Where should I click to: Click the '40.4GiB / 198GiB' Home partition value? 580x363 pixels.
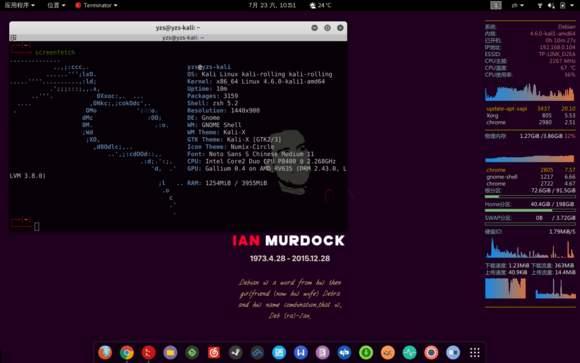point(553,204)
